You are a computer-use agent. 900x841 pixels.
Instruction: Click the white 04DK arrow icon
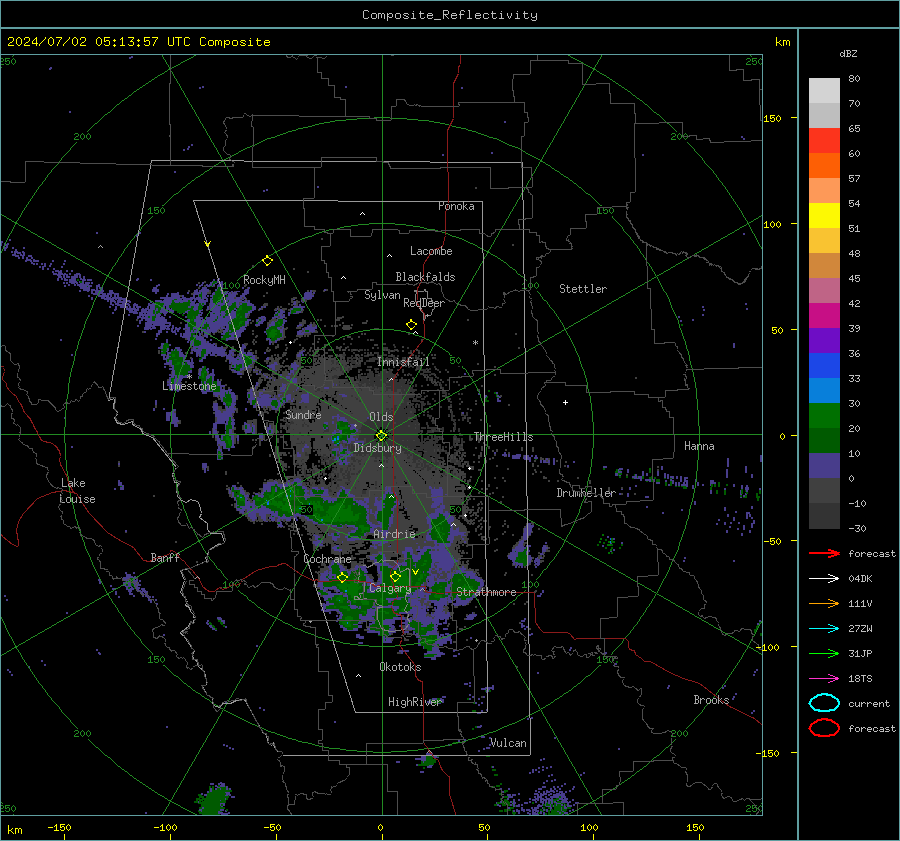(824, 578)
